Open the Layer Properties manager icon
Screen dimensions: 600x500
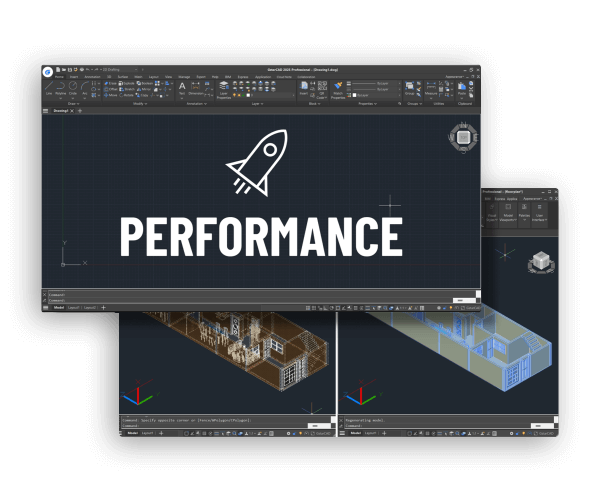pyautogui.click(x=224, y=88)
